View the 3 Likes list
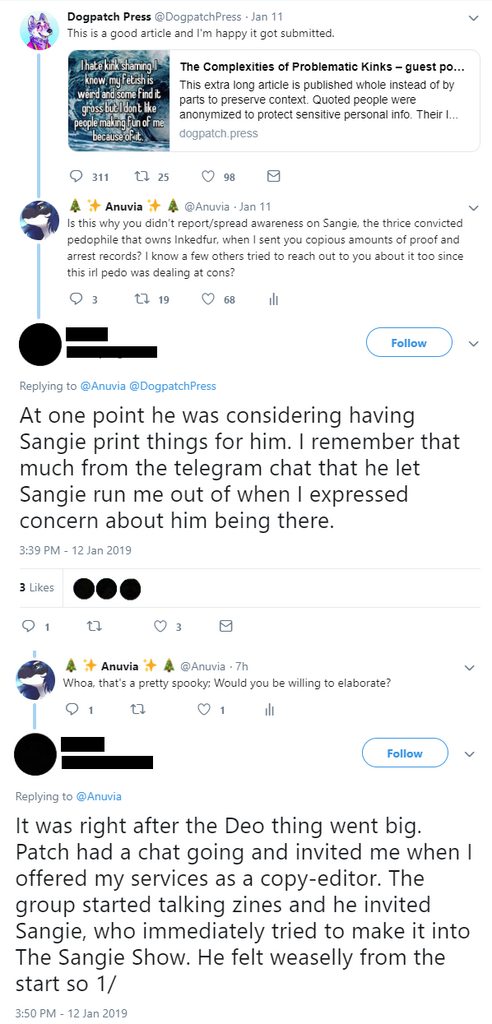This screenshot has height=1024, width=492. click(x=37, y=587)
